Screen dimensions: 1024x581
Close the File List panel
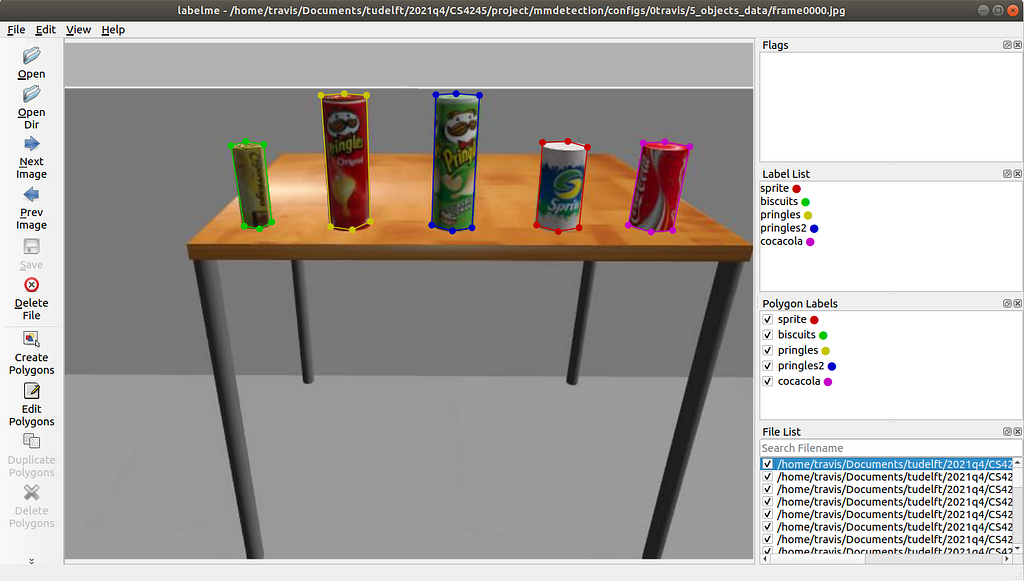(x=1017, y=432)
